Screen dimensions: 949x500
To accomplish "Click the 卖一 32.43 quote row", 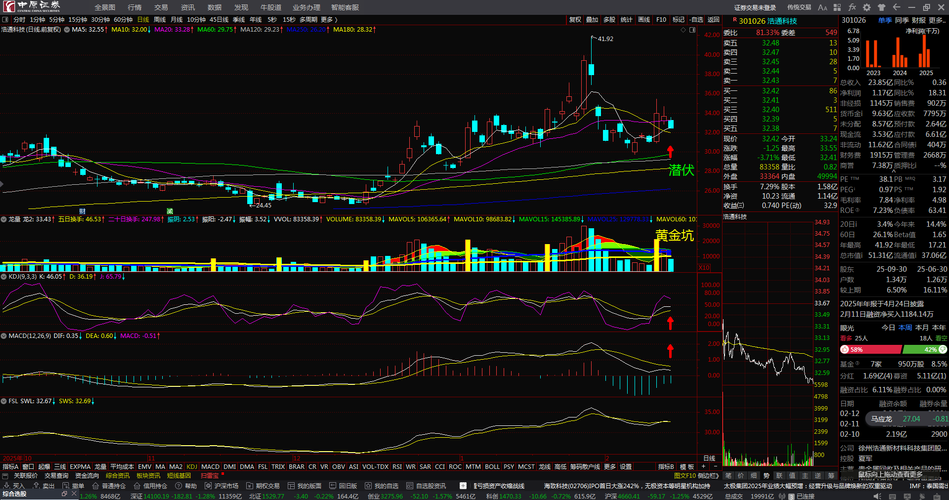I will click(780, 81).
